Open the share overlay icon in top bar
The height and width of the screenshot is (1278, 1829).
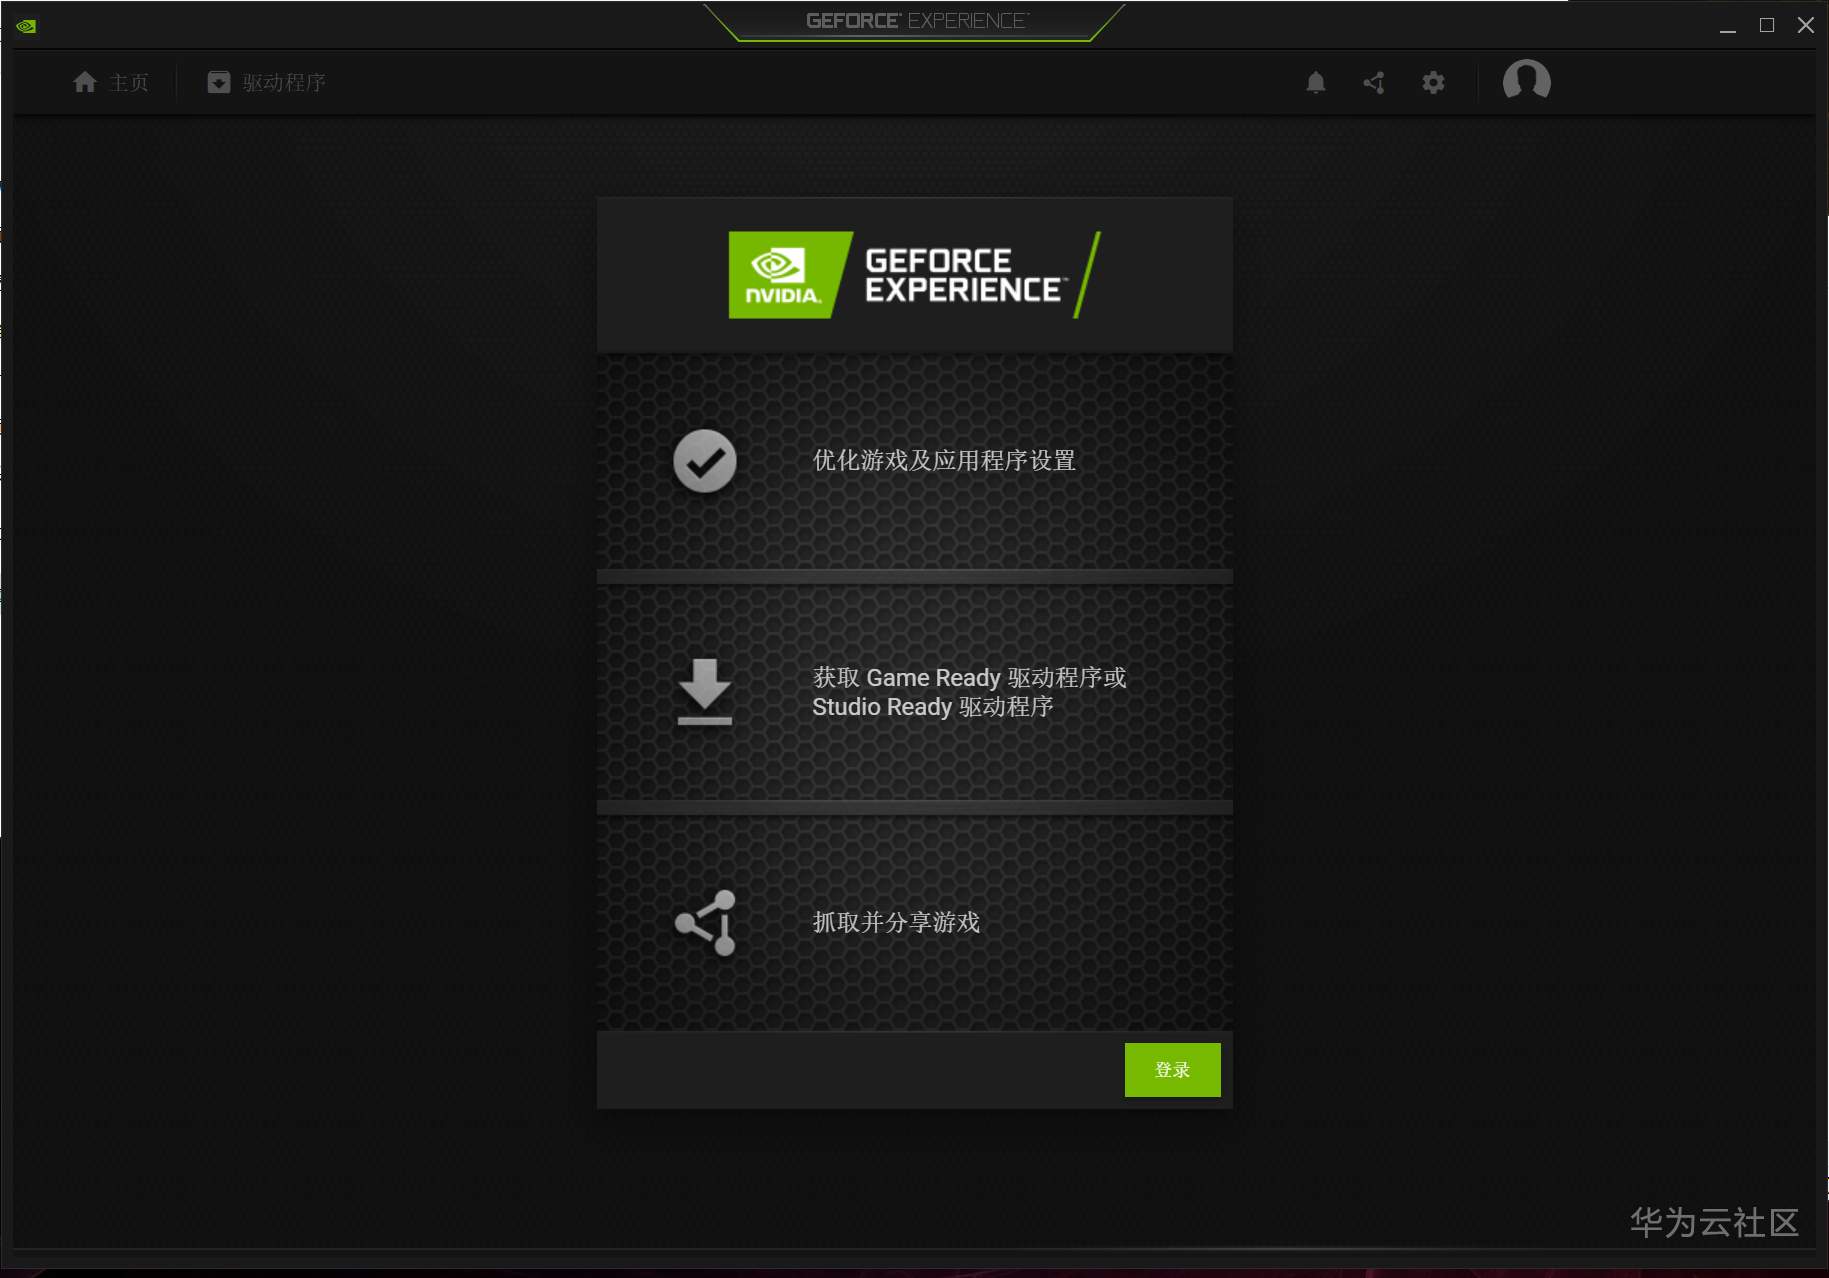pyautogui.click(x=1374, y=83)
